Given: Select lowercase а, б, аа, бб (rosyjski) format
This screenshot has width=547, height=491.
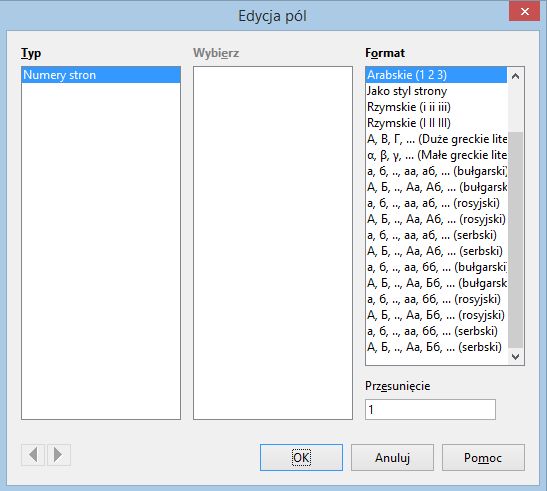Looking at the screenshot, I should (436, 299).
